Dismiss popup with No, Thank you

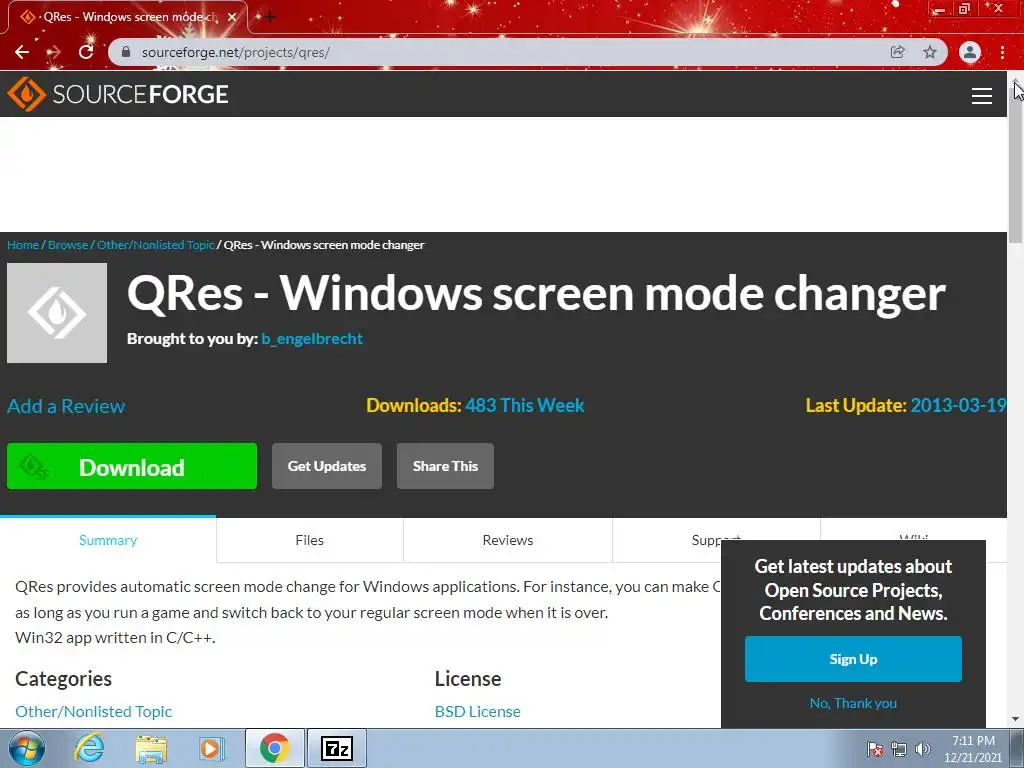tap(853, 703)
